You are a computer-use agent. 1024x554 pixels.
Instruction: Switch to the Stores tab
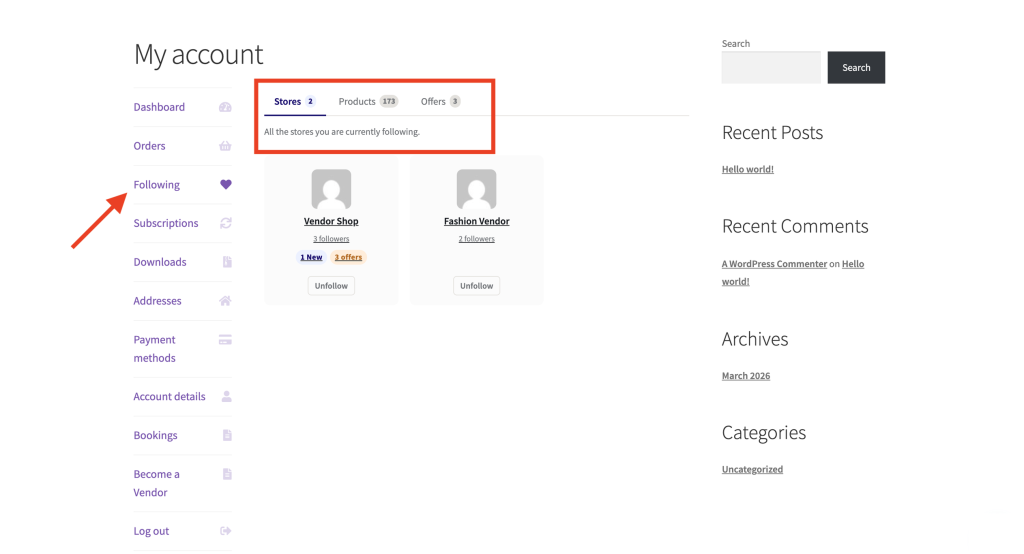295,101
